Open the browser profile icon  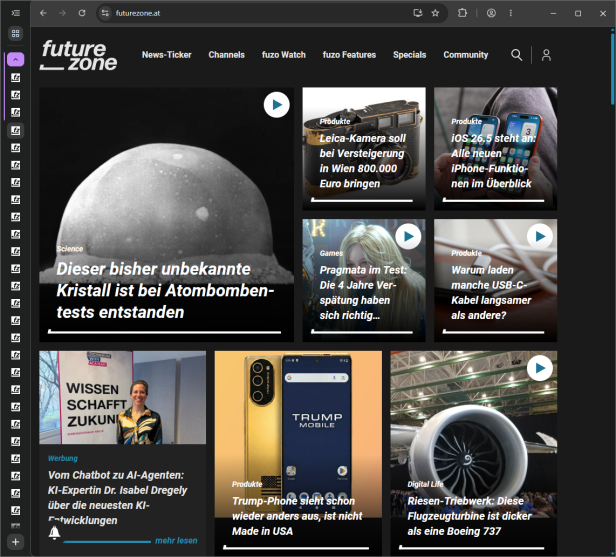point(491,13)
